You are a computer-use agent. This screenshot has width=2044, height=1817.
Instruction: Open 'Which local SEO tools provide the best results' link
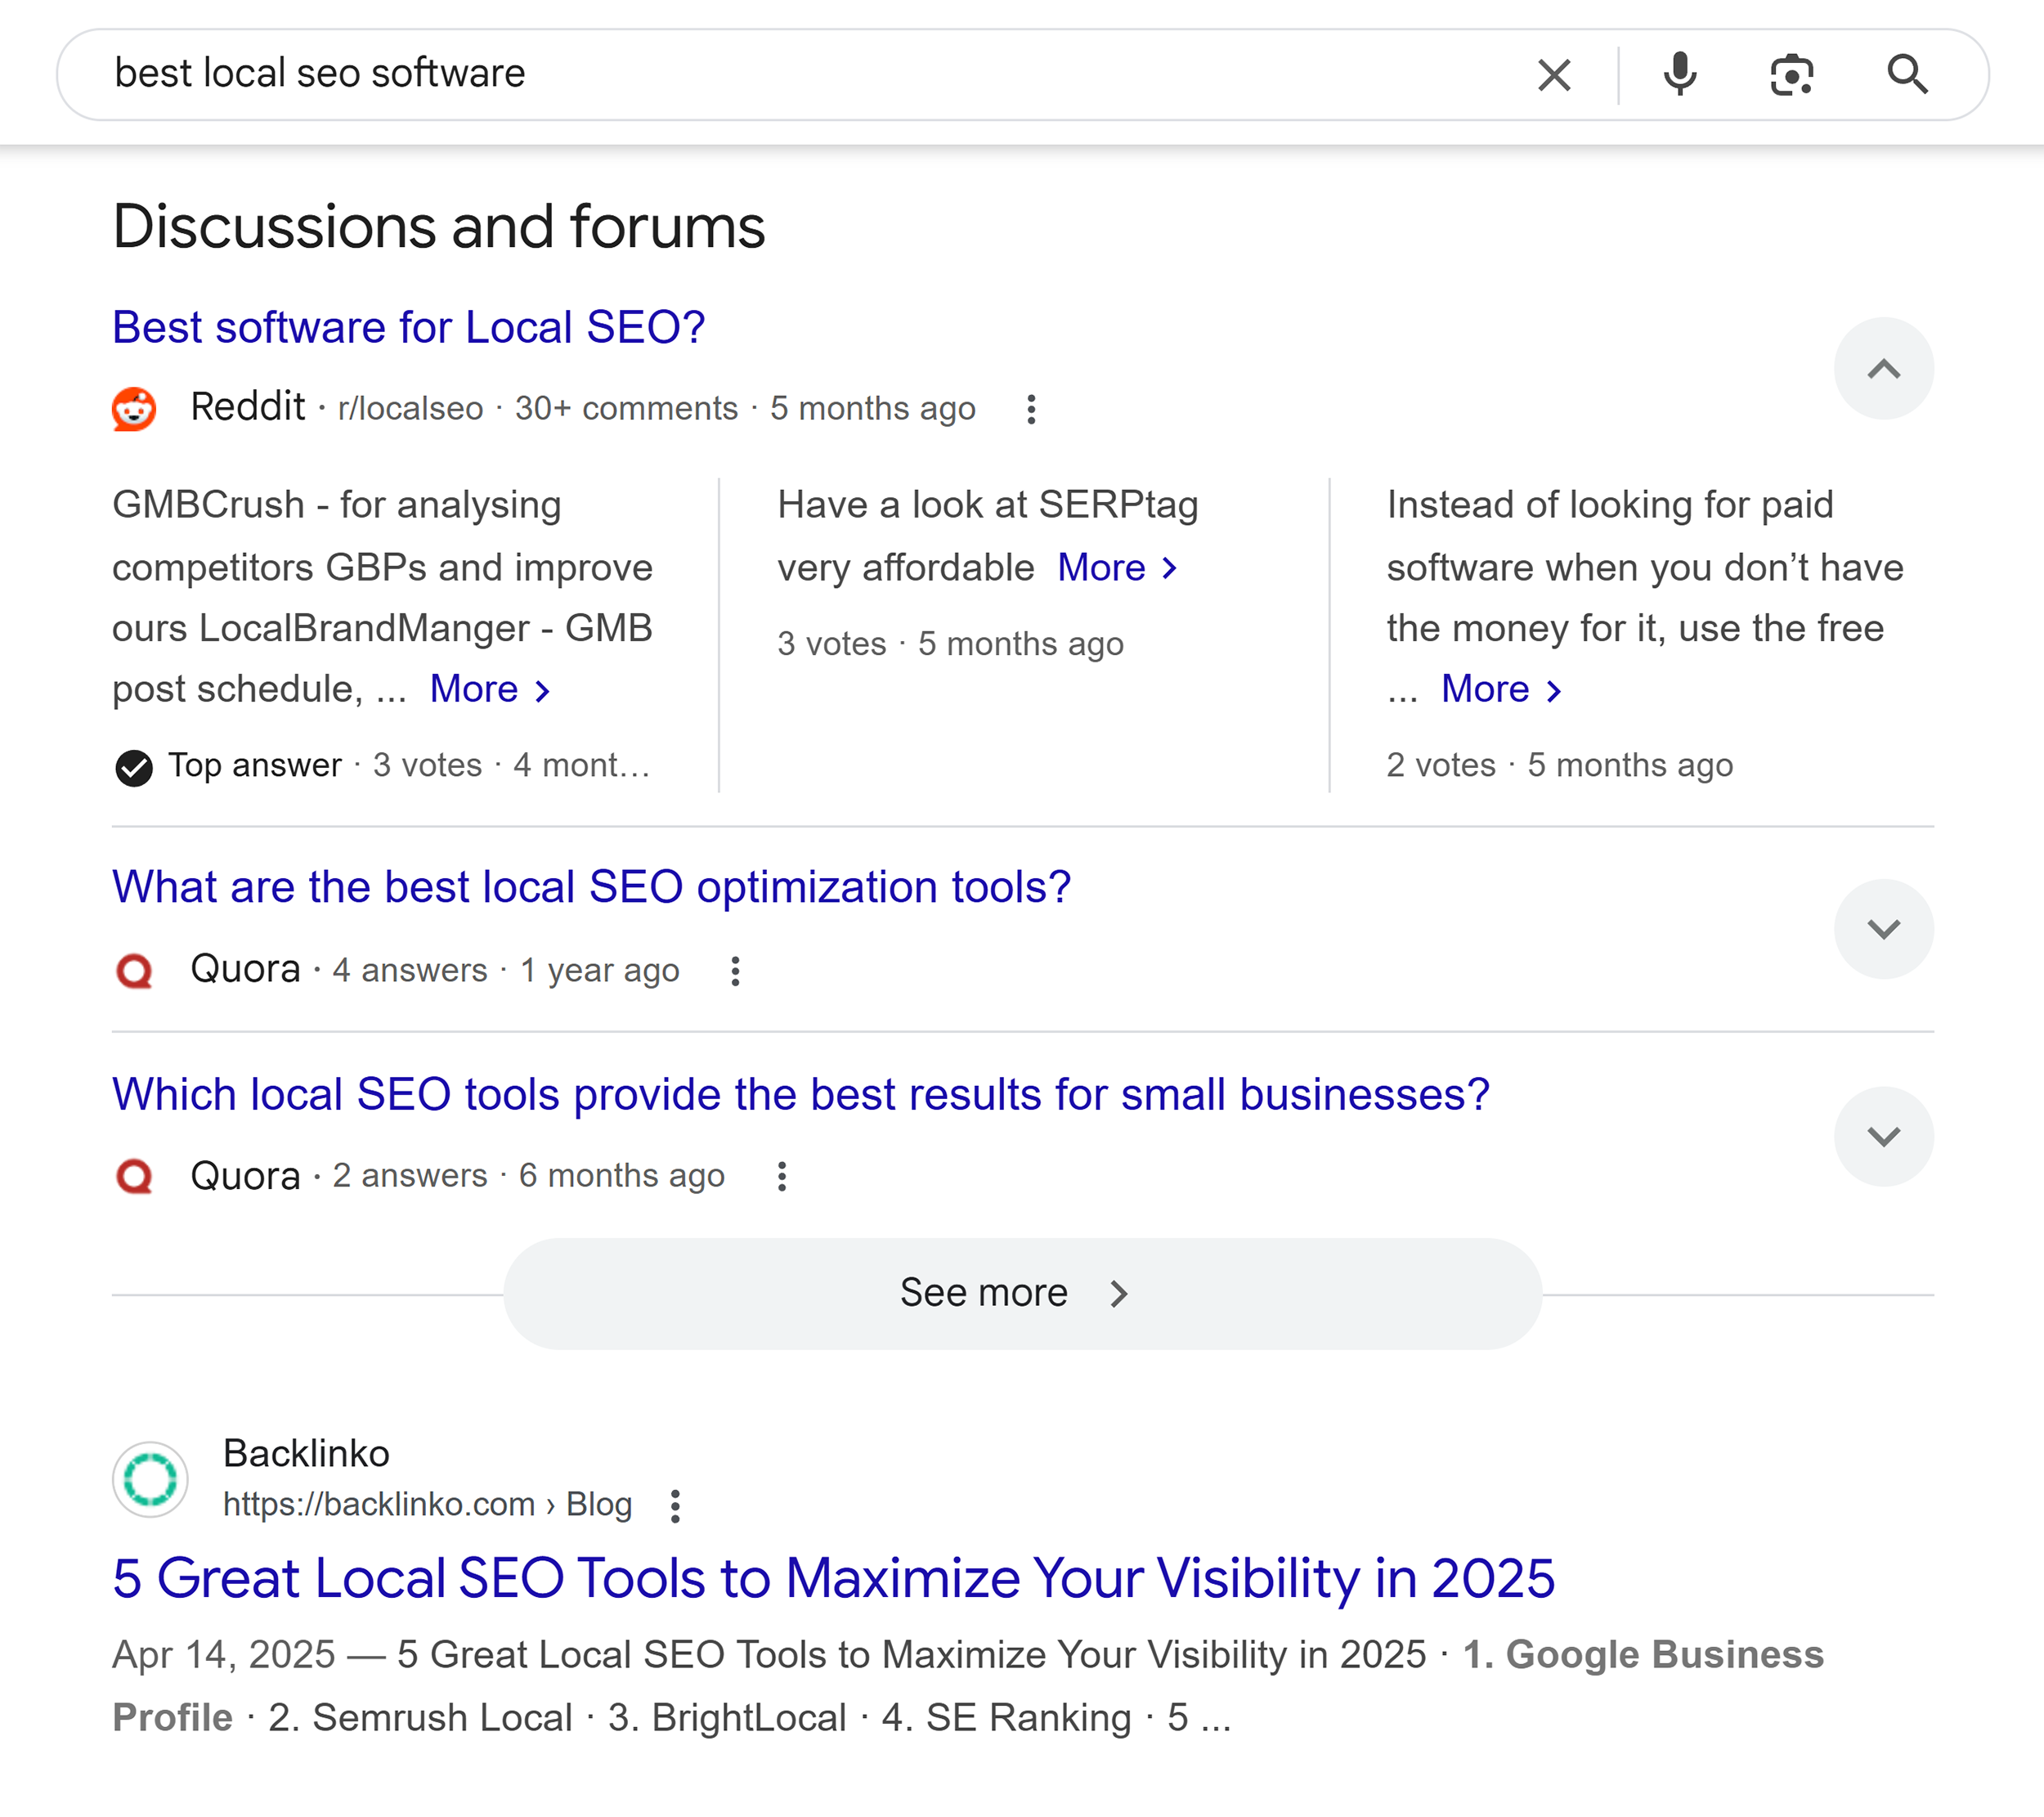point(801,1094)
